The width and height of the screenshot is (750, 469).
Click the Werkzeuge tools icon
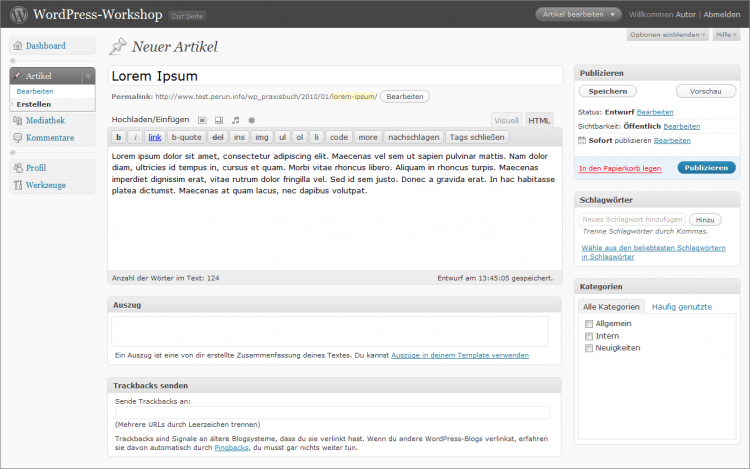point(18,186)
